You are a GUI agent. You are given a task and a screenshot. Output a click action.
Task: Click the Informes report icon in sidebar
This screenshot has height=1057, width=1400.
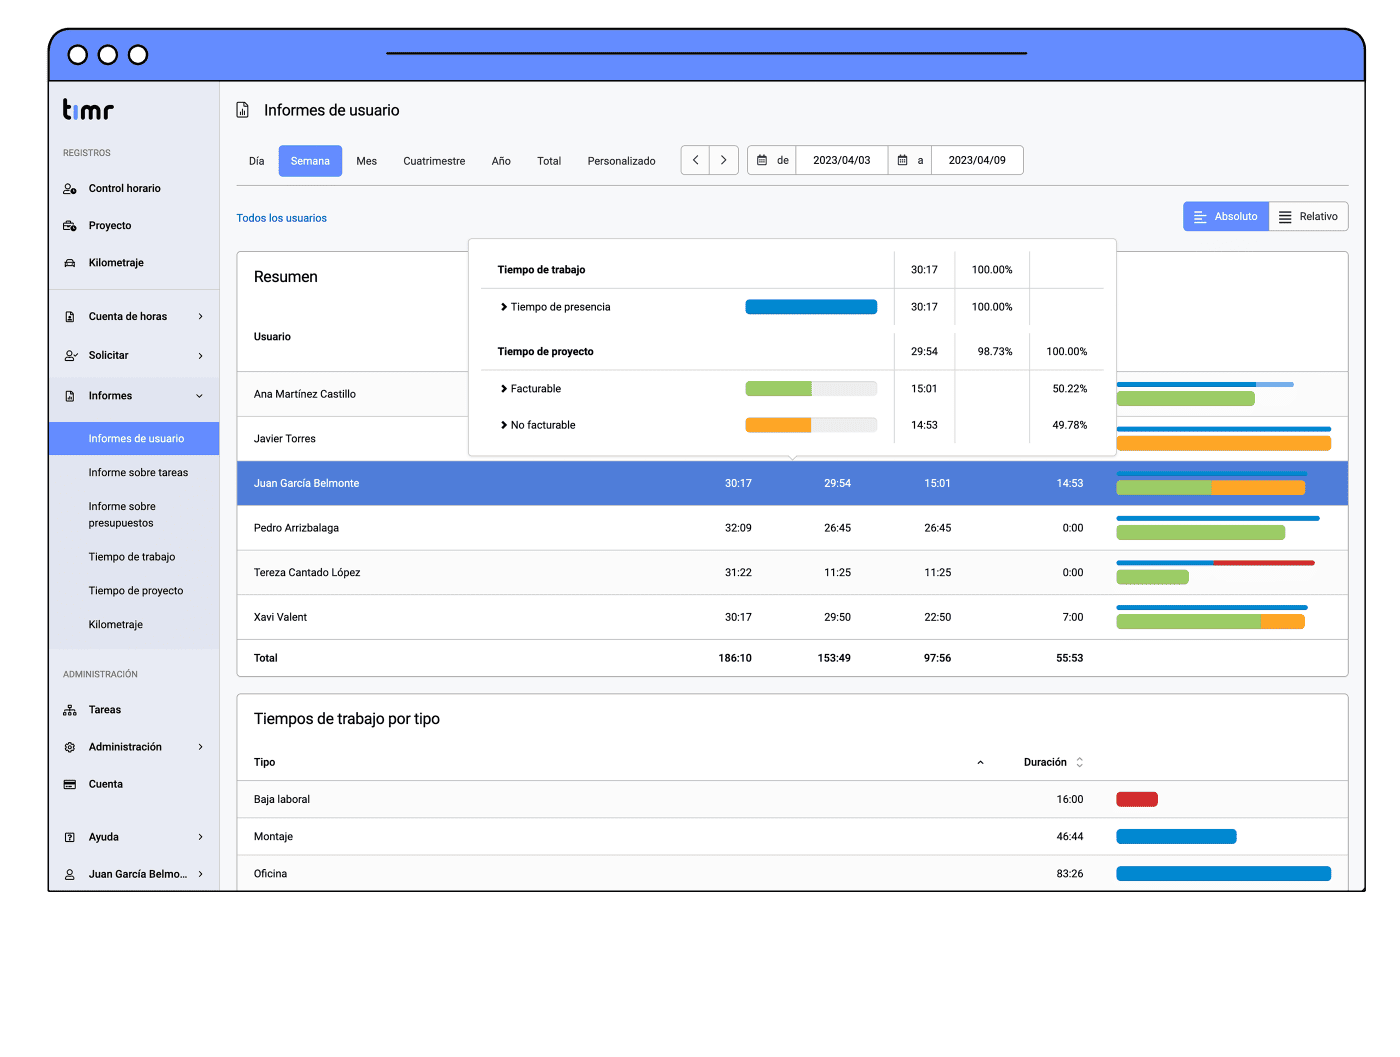coord(70,396)
